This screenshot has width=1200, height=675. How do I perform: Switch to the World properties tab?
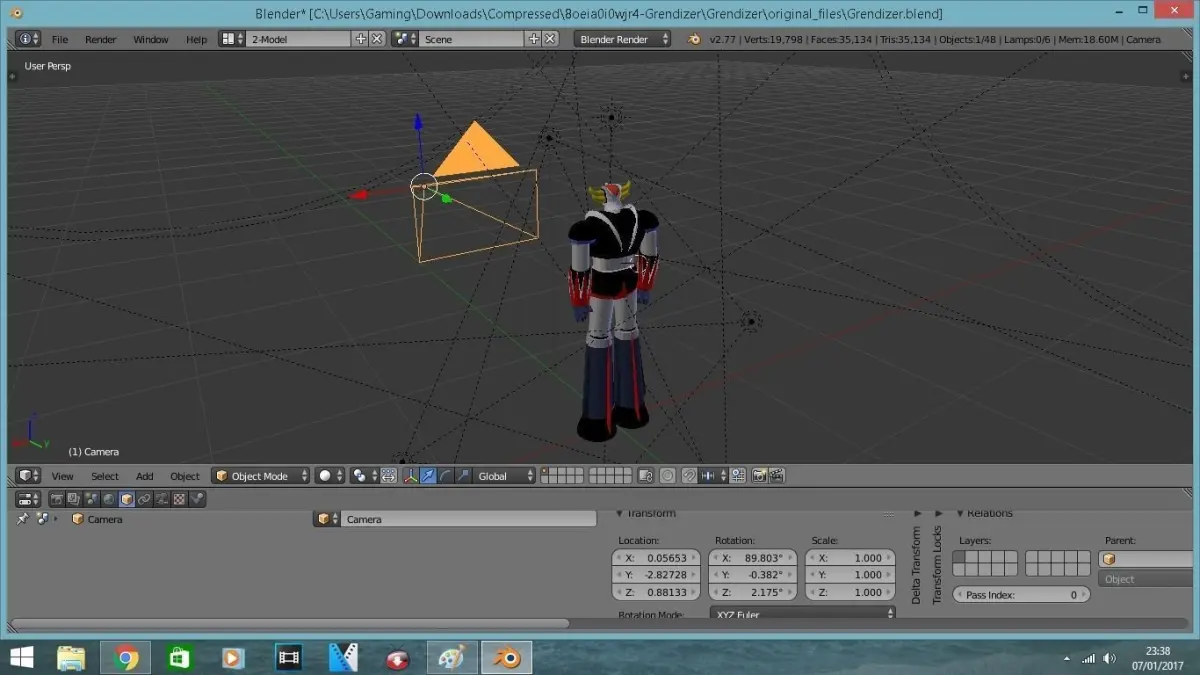coord(109,498)
